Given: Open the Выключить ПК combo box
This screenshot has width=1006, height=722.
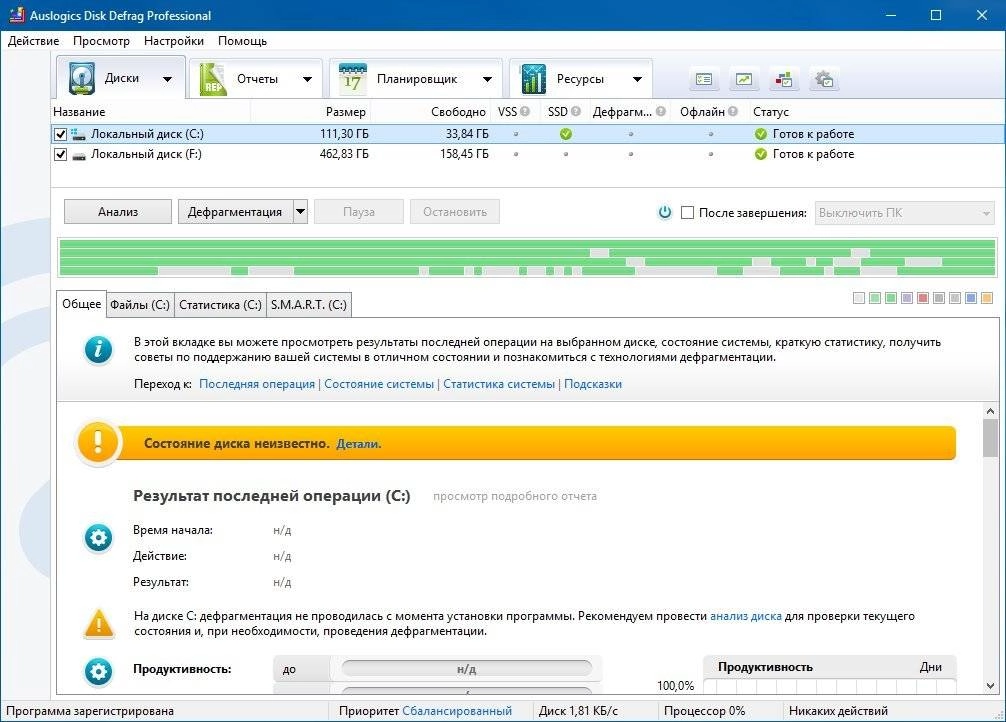Looking at the screenshot, I should pyautogui.click(x=905, y=213).
